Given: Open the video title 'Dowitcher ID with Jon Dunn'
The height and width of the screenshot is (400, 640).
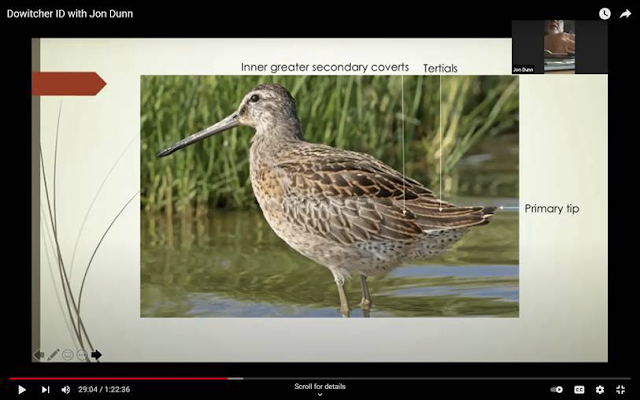Looking at the screenshot, I should (70, 14).
